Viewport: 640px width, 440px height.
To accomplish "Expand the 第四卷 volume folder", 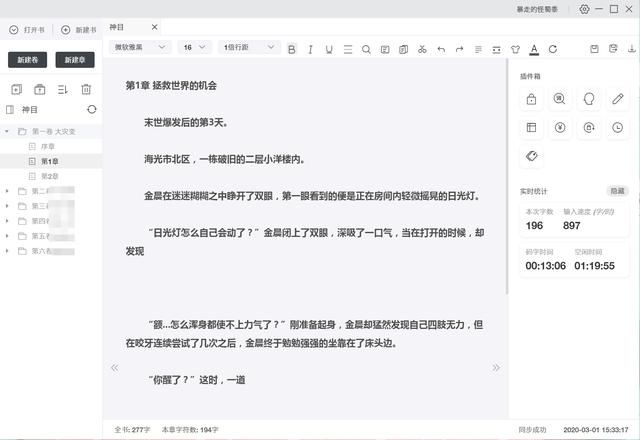I will tap(7, 221).
